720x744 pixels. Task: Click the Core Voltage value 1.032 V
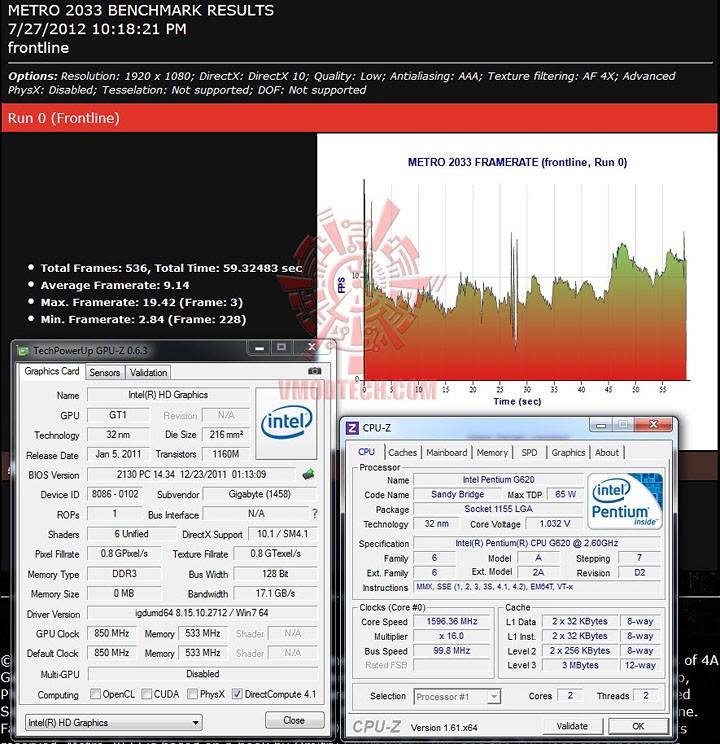coord(555,523)
